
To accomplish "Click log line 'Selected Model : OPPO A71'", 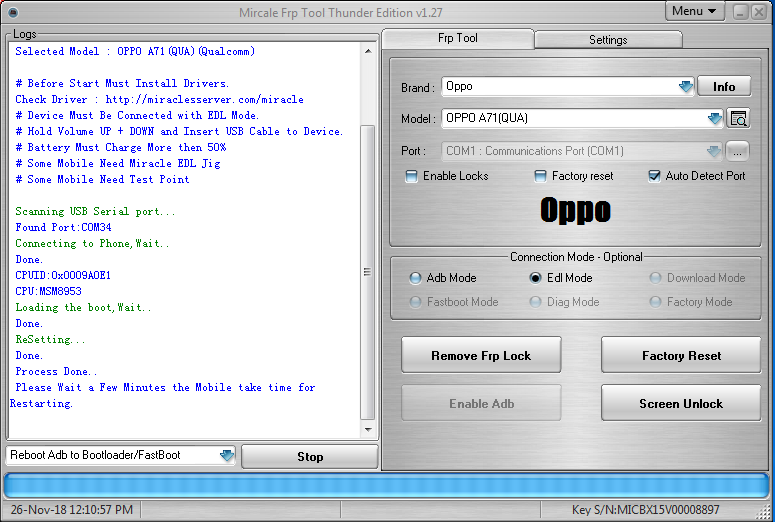I will coord(135,51).
